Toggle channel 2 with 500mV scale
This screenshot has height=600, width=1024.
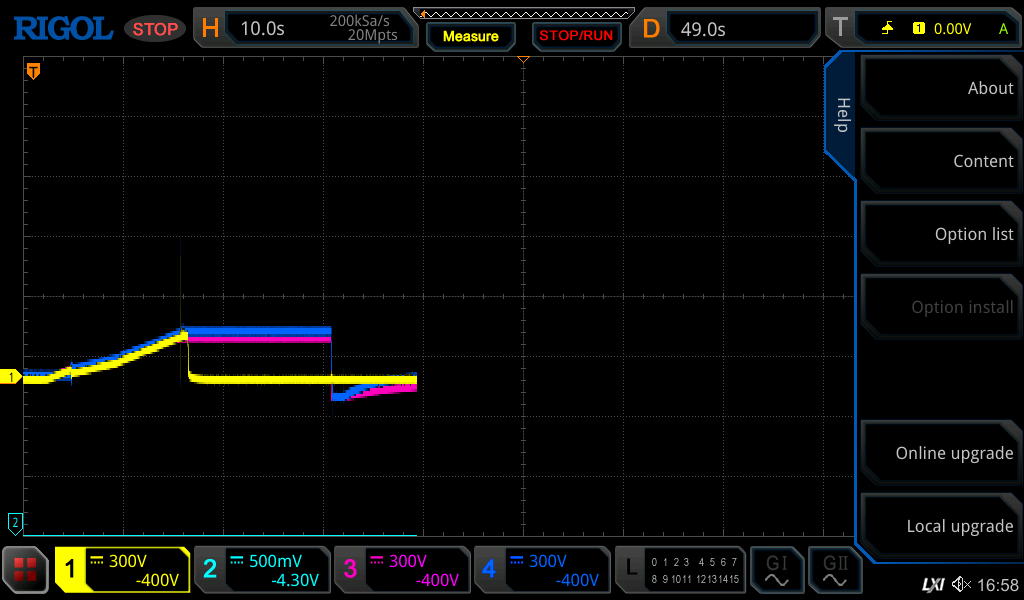tap(262, 570)
